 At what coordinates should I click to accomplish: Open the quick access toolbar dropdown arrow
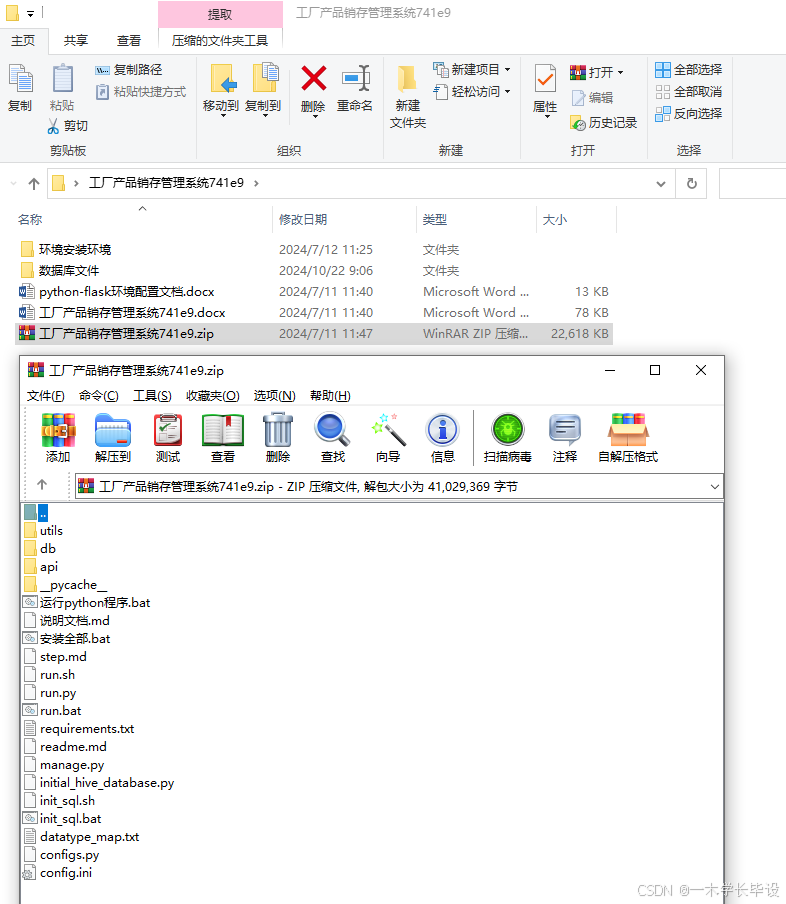[30, 13]
